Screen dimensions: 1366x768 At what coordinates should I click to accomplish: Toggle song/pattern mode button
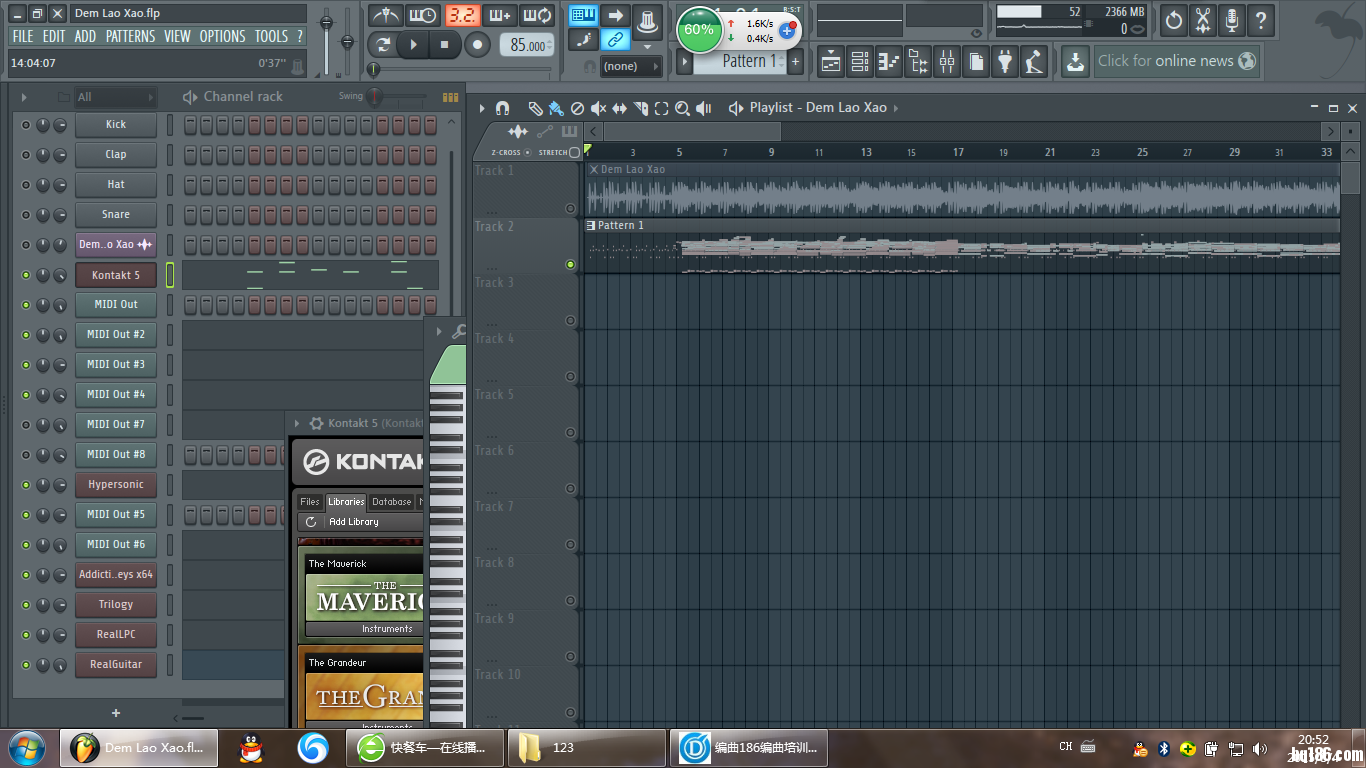tap(382, 44)
